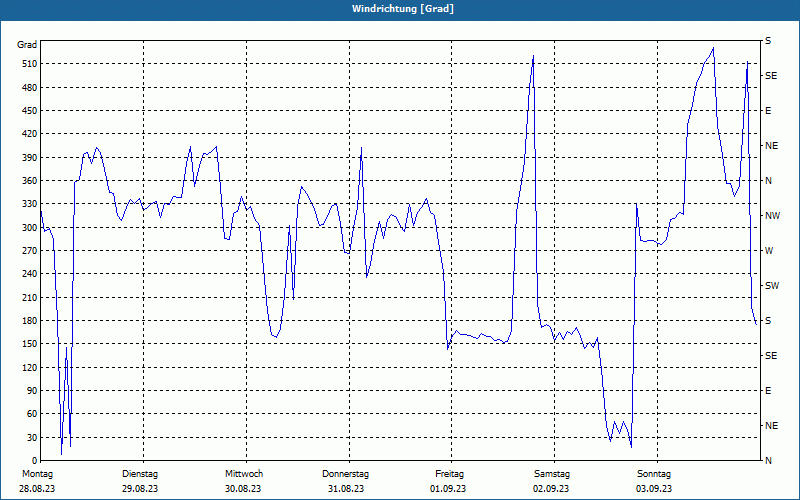This screenshot has height=500, width=800.
Task: Click the 'Freitag' day label
Action: (x=449, y=474)
